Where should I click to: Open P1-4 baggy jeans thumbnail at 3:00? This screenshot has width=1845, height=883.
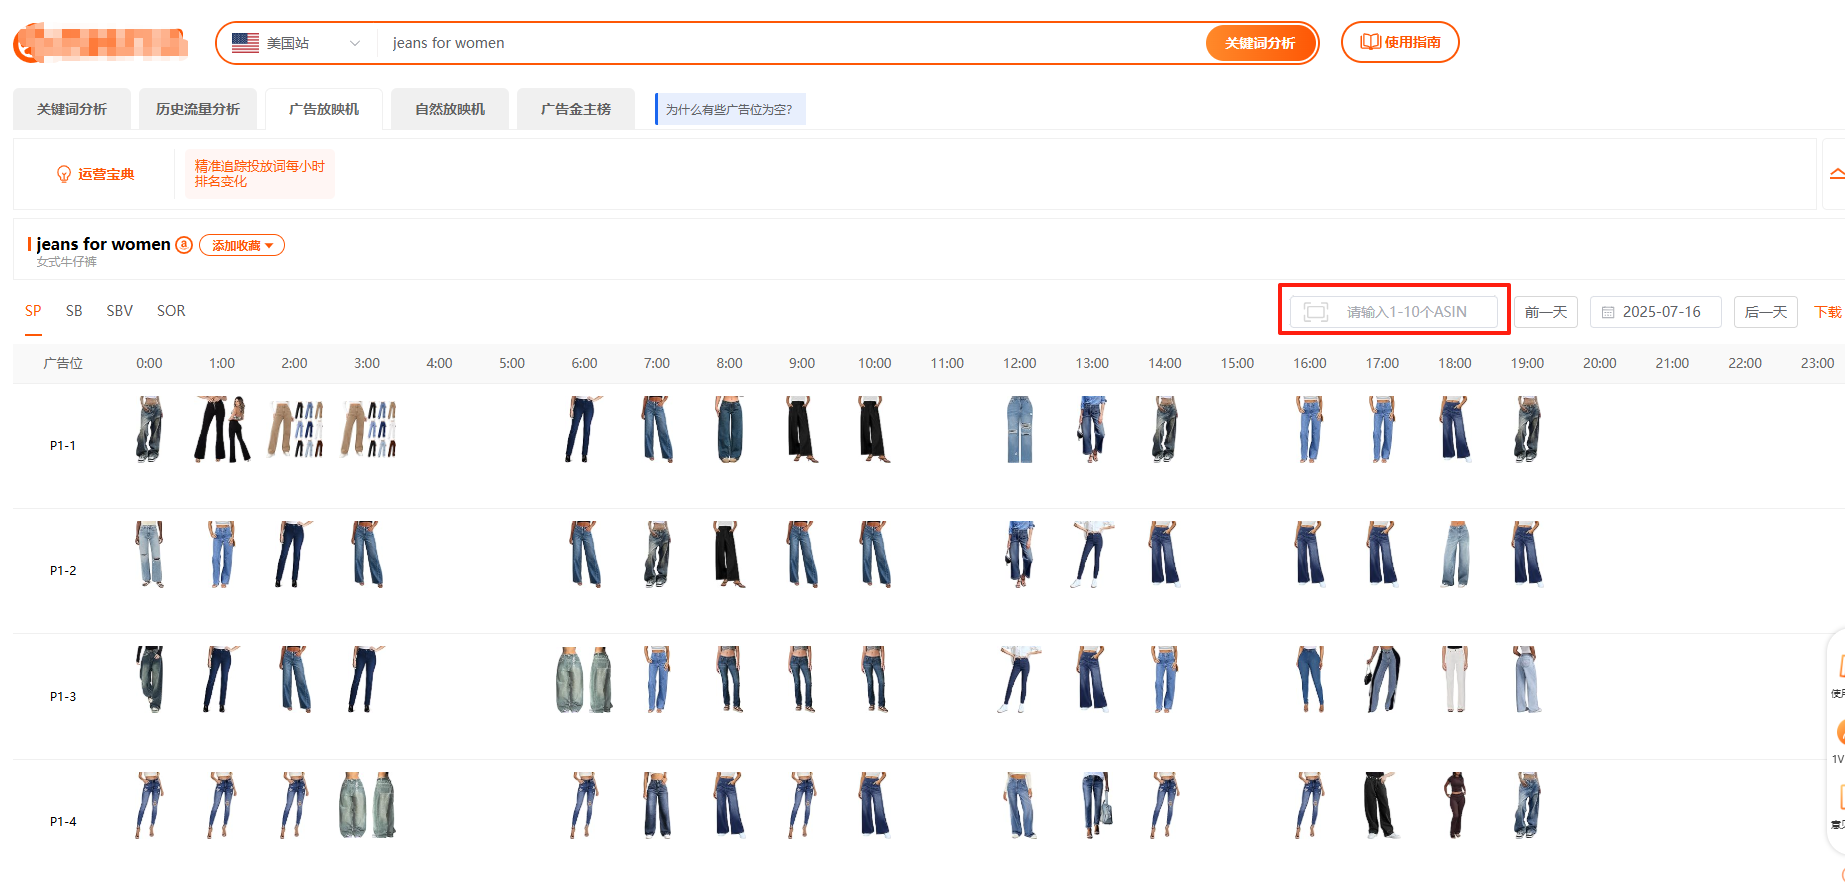click(367, 805)
